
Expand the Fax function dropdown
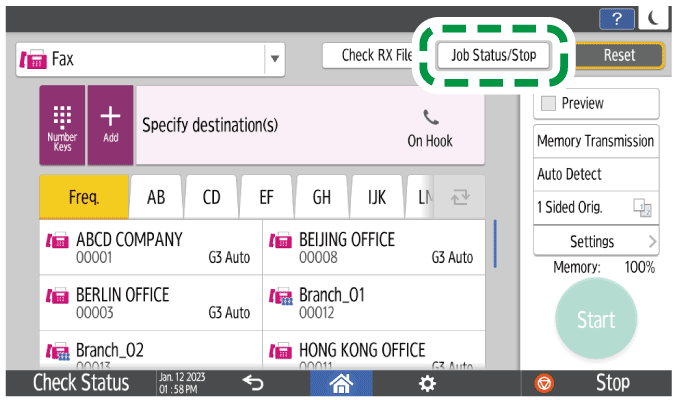pos(274,59)
